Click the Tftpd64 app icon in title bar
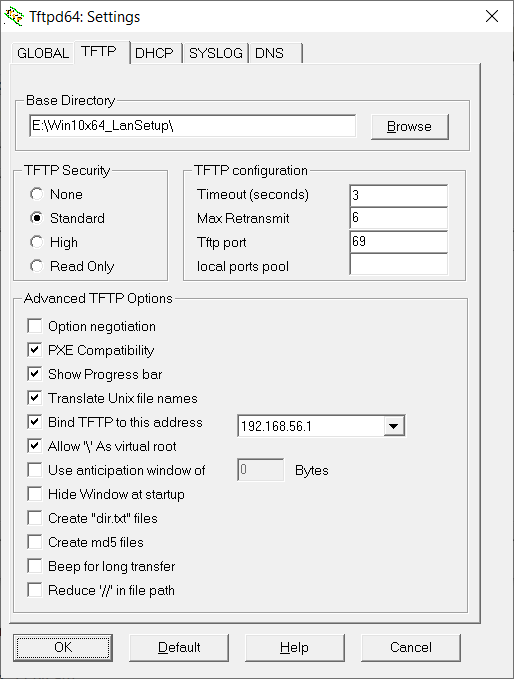Image resolution: width=514 pixels, height=679 pixels. pos(14,17)
